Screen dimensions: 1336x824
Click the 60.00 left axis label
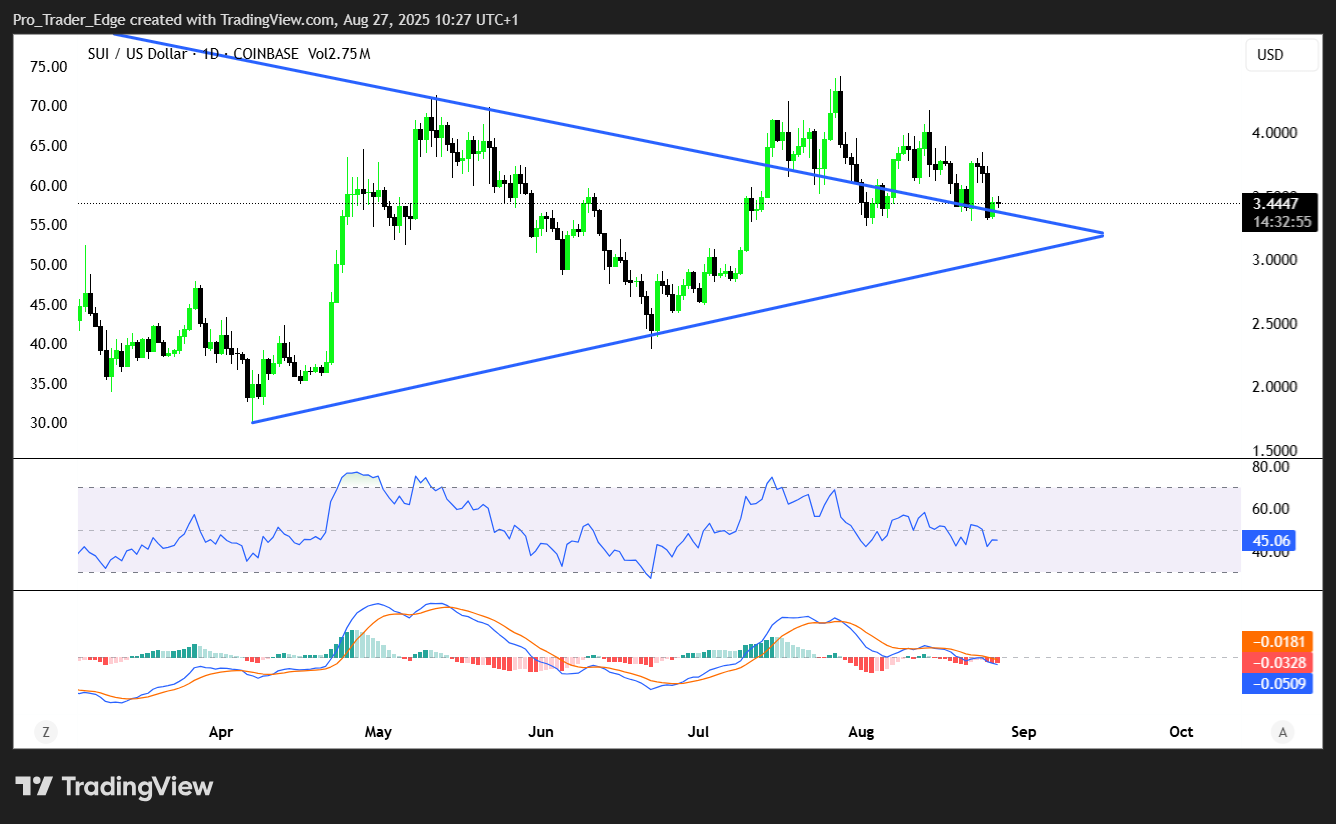(50, 186)
